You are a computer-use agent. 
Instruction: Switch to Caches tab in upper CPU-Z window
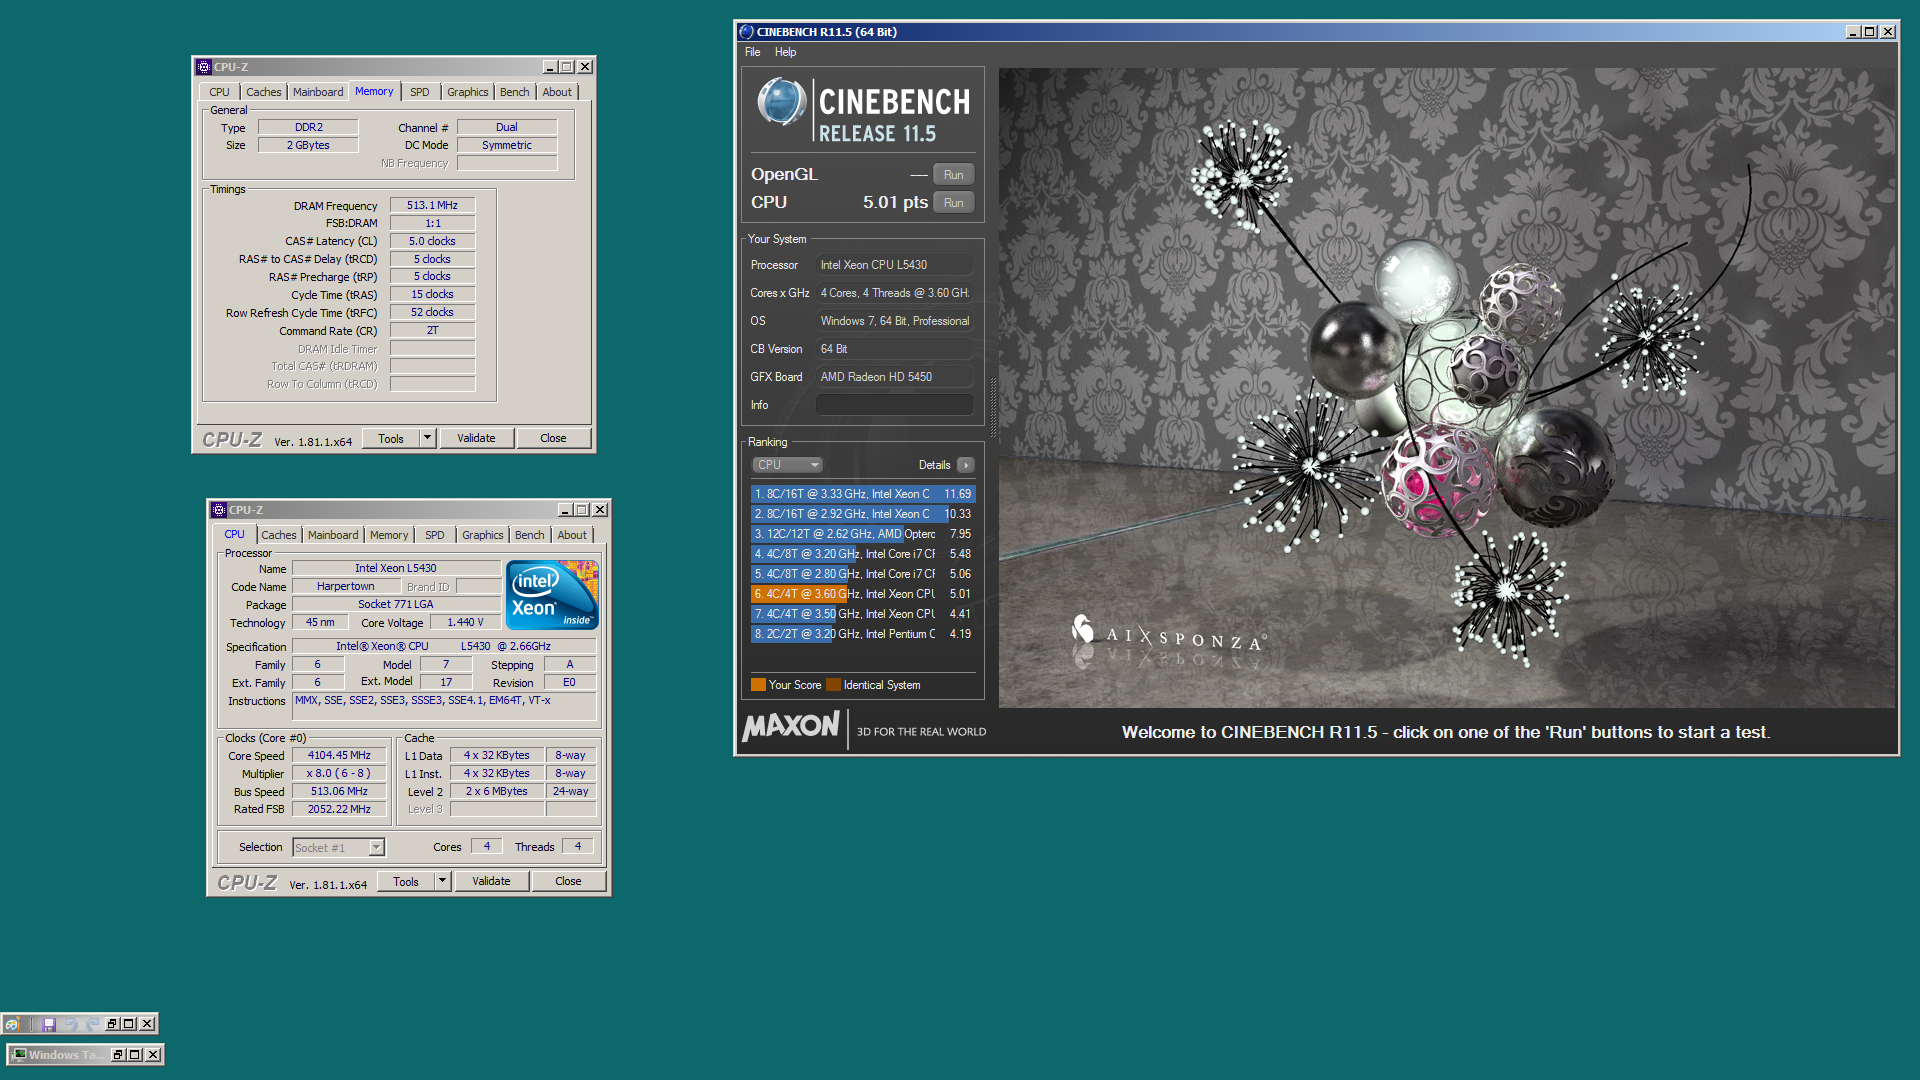click(x=263, y=92)
